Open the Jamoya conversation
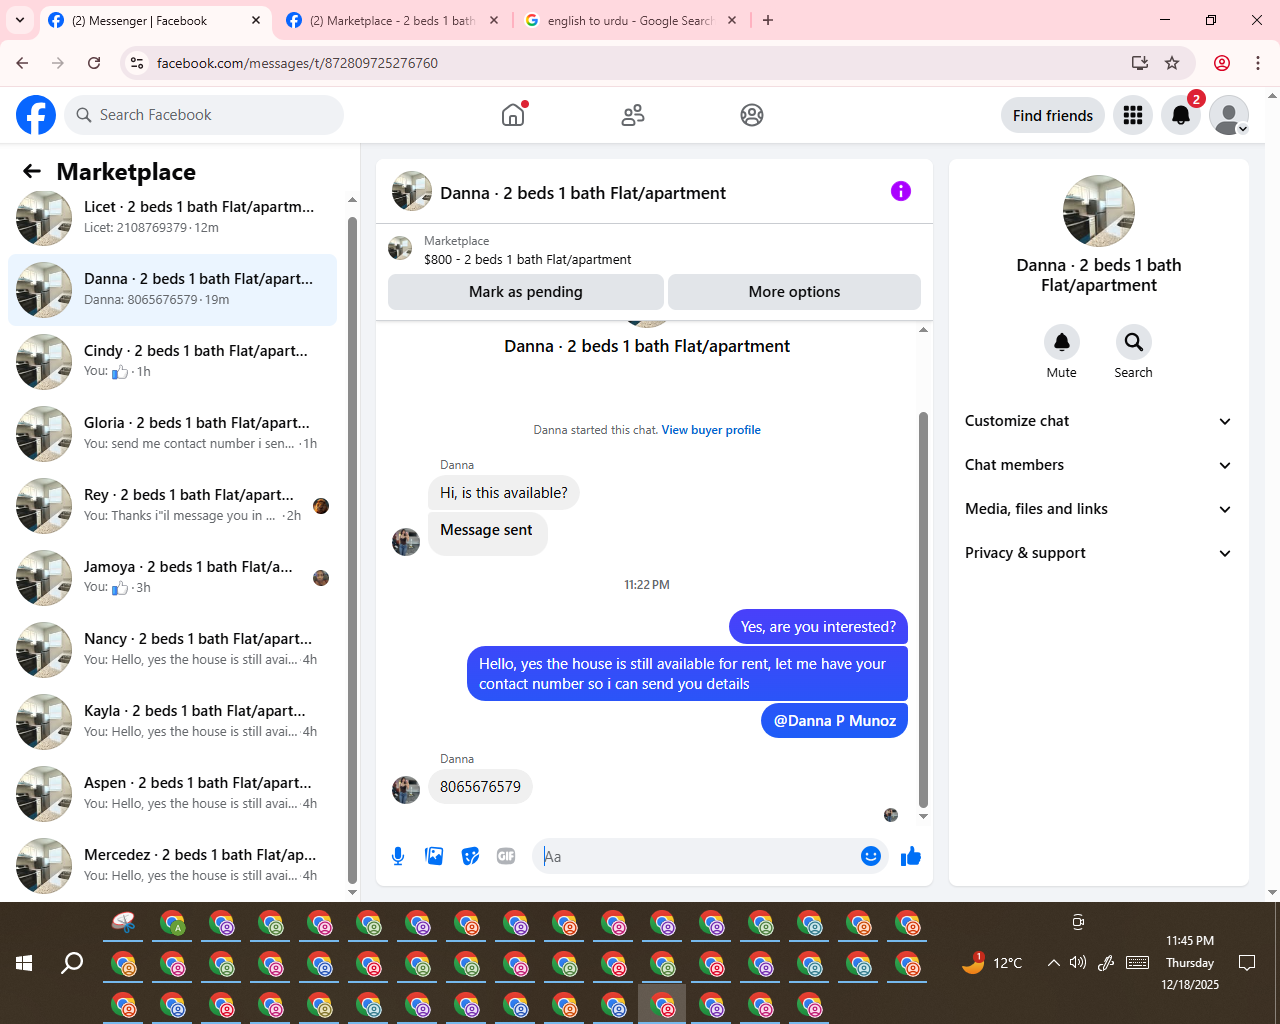 point(172,578)
